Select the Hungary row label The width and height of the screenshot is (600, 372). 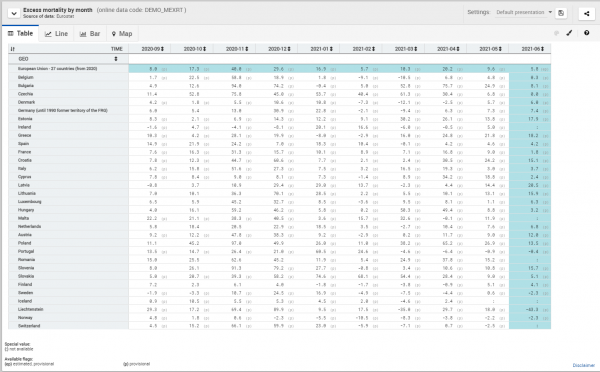pos(26,210)
